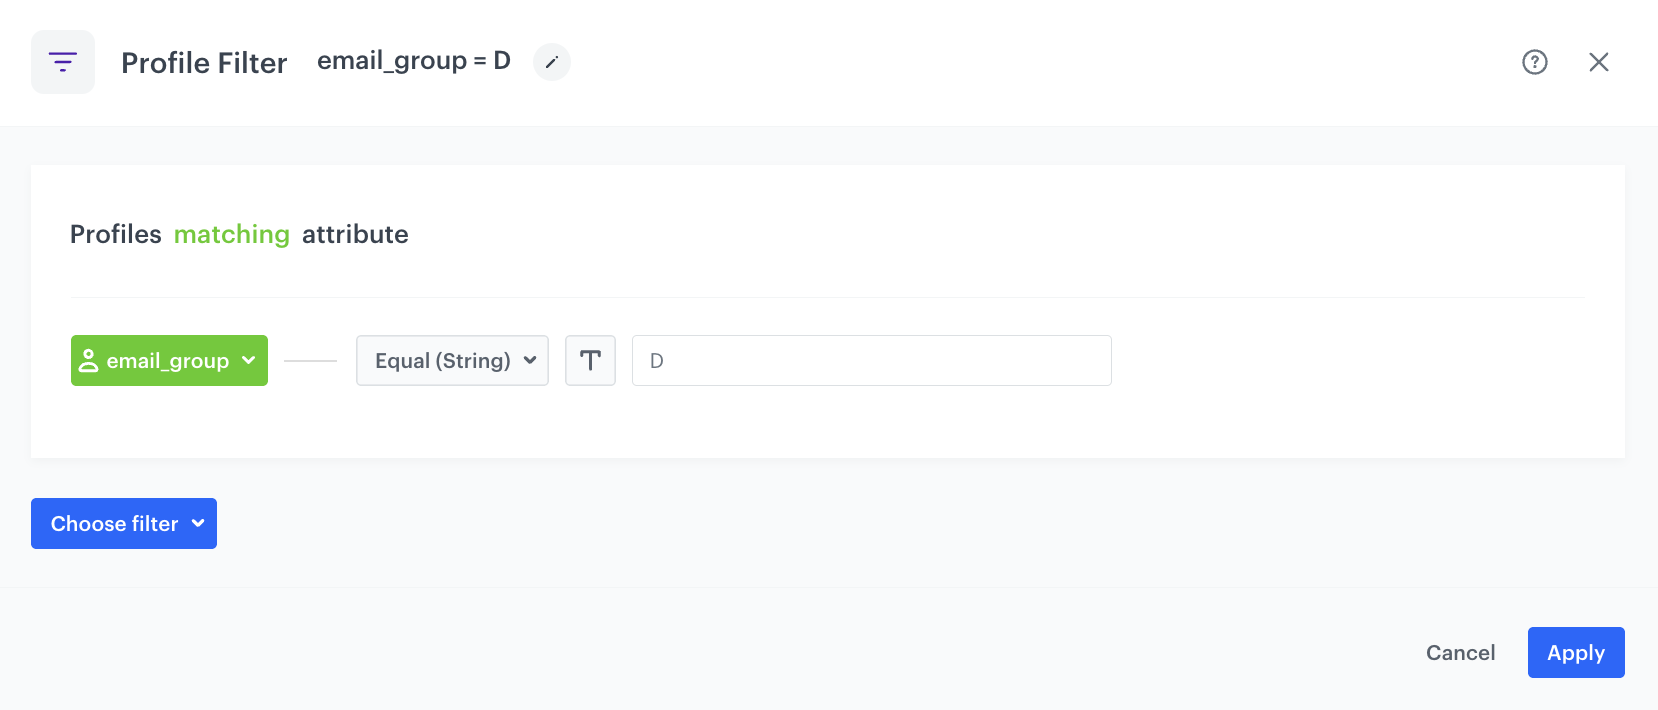Open the Equal (String) operator dropdown
This screenshot has width=1658, height=710.
(451, 360)
